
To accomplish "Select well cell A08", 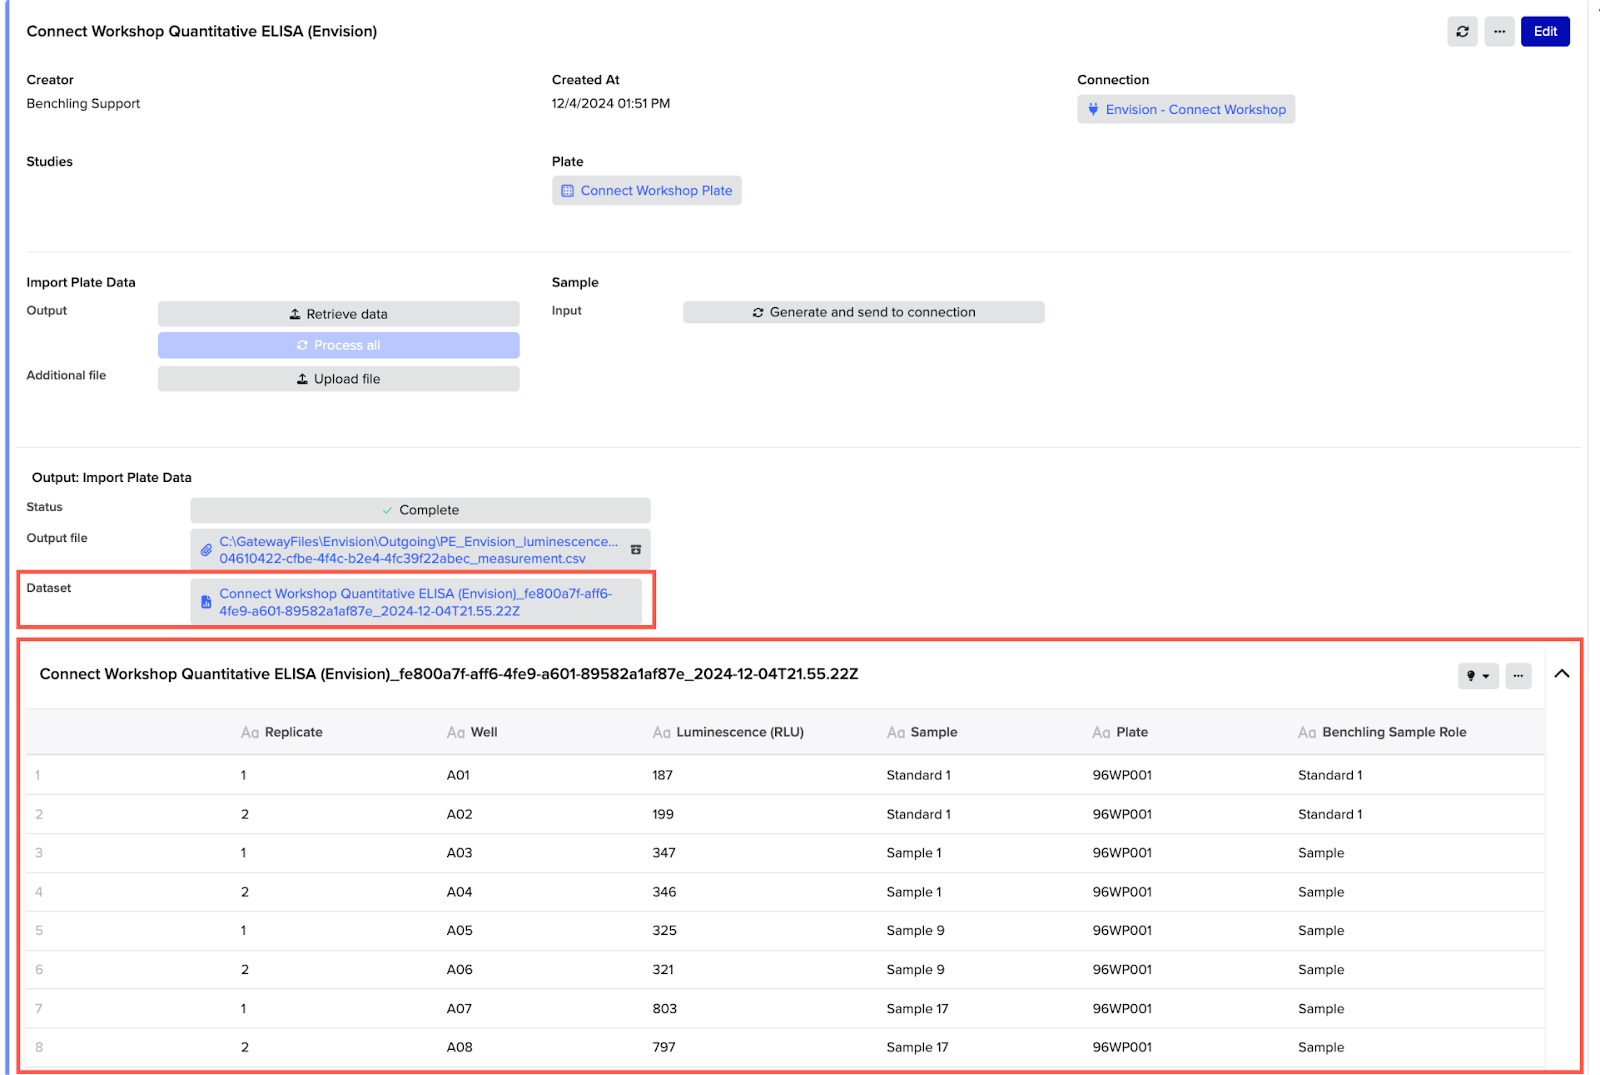I will pyautogui.click(x=459, y=1047).
